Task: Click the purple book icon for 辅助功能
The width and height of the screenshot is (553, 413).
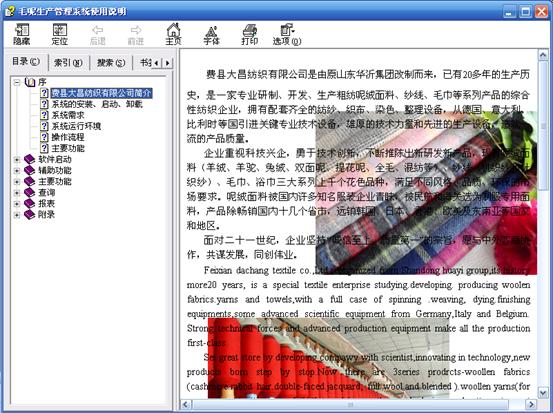Action: tap(29, 170)
